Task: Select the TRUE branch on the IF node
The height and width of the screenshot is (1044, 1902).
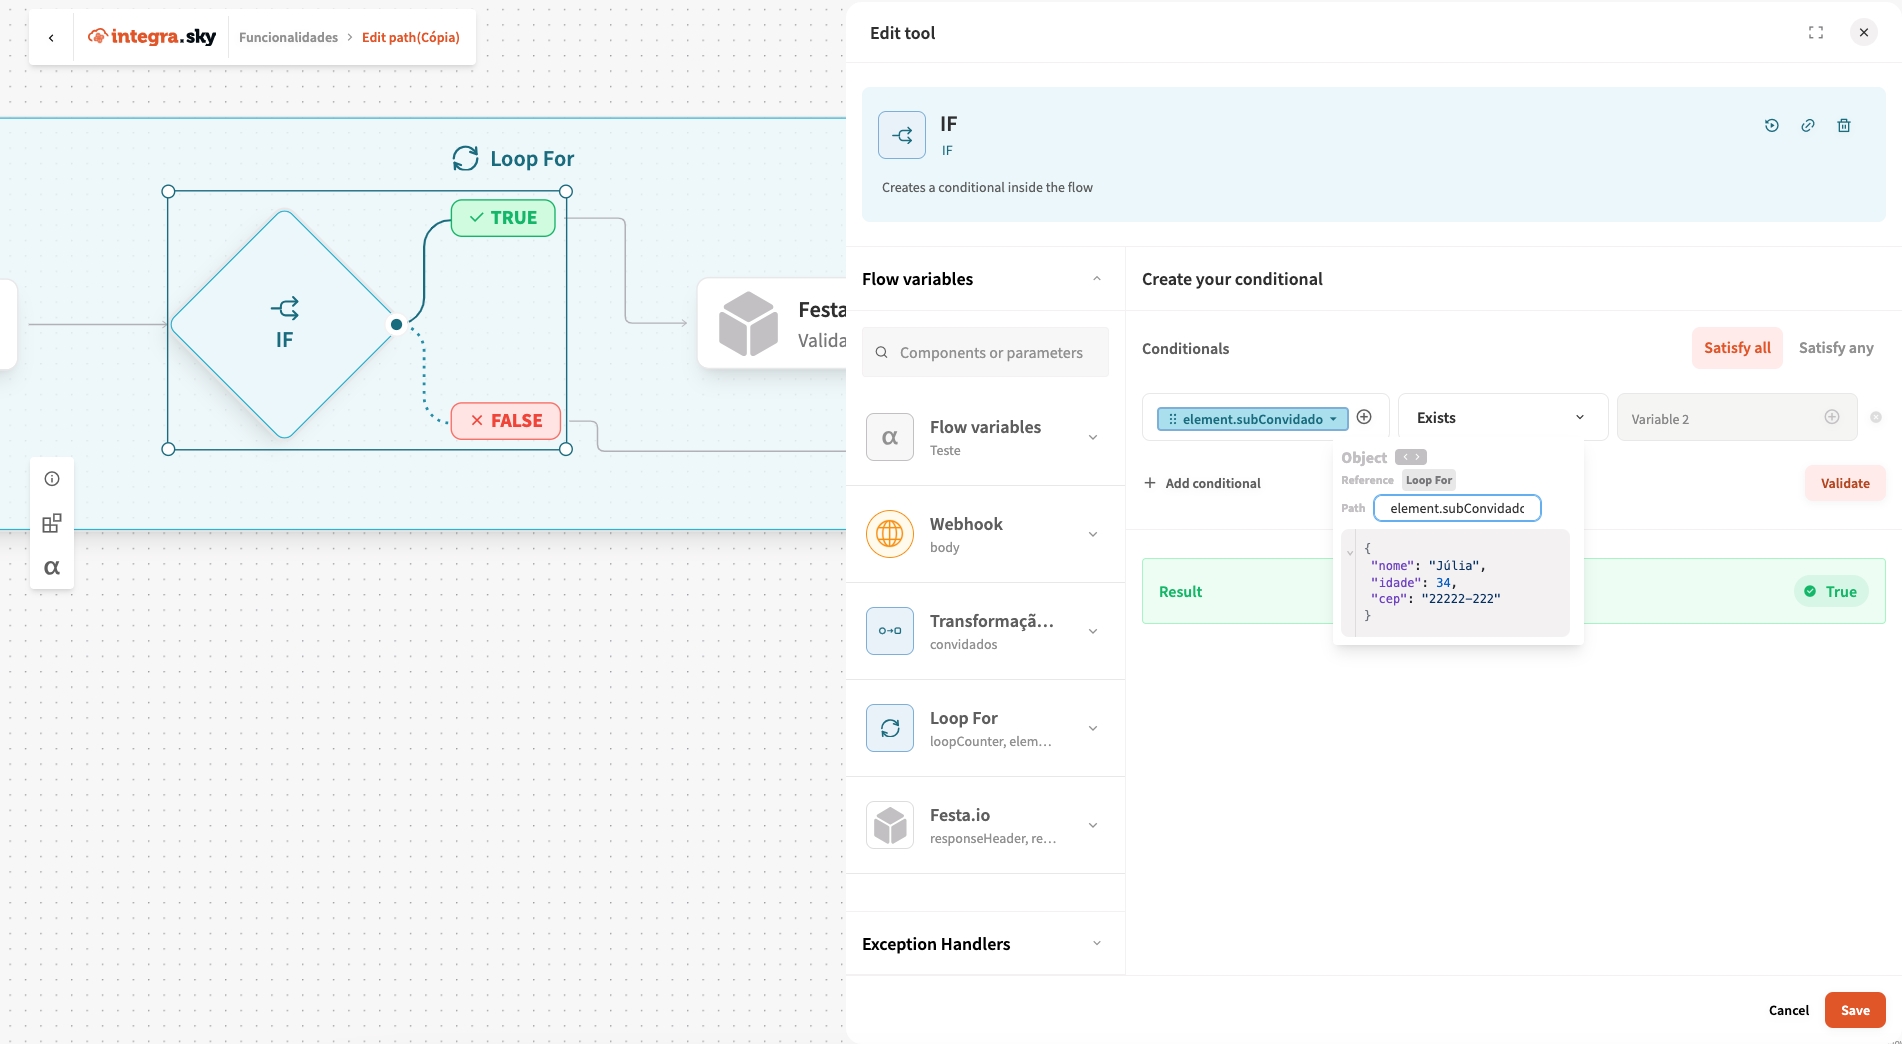Action: coord(503,218)
